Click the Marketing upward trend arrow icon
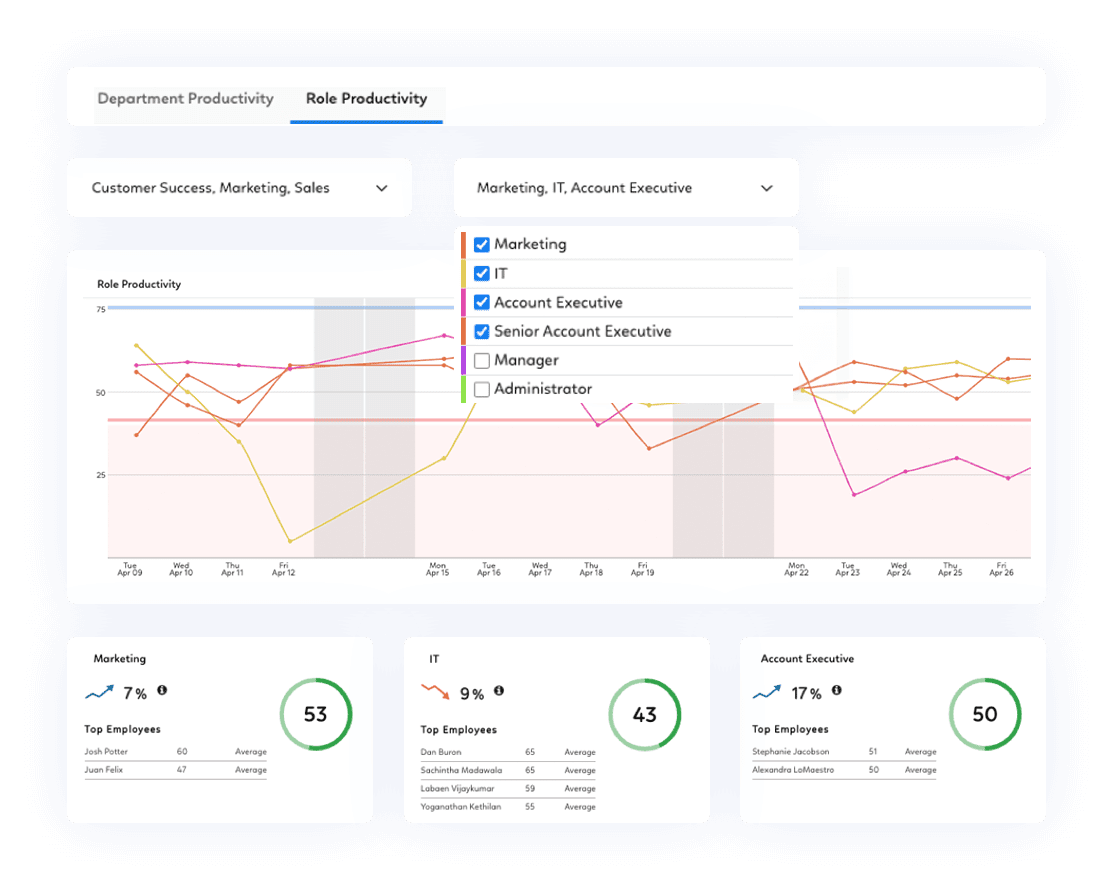The image size is (1114, 891). pyautogui.click(x=100, y=691)
